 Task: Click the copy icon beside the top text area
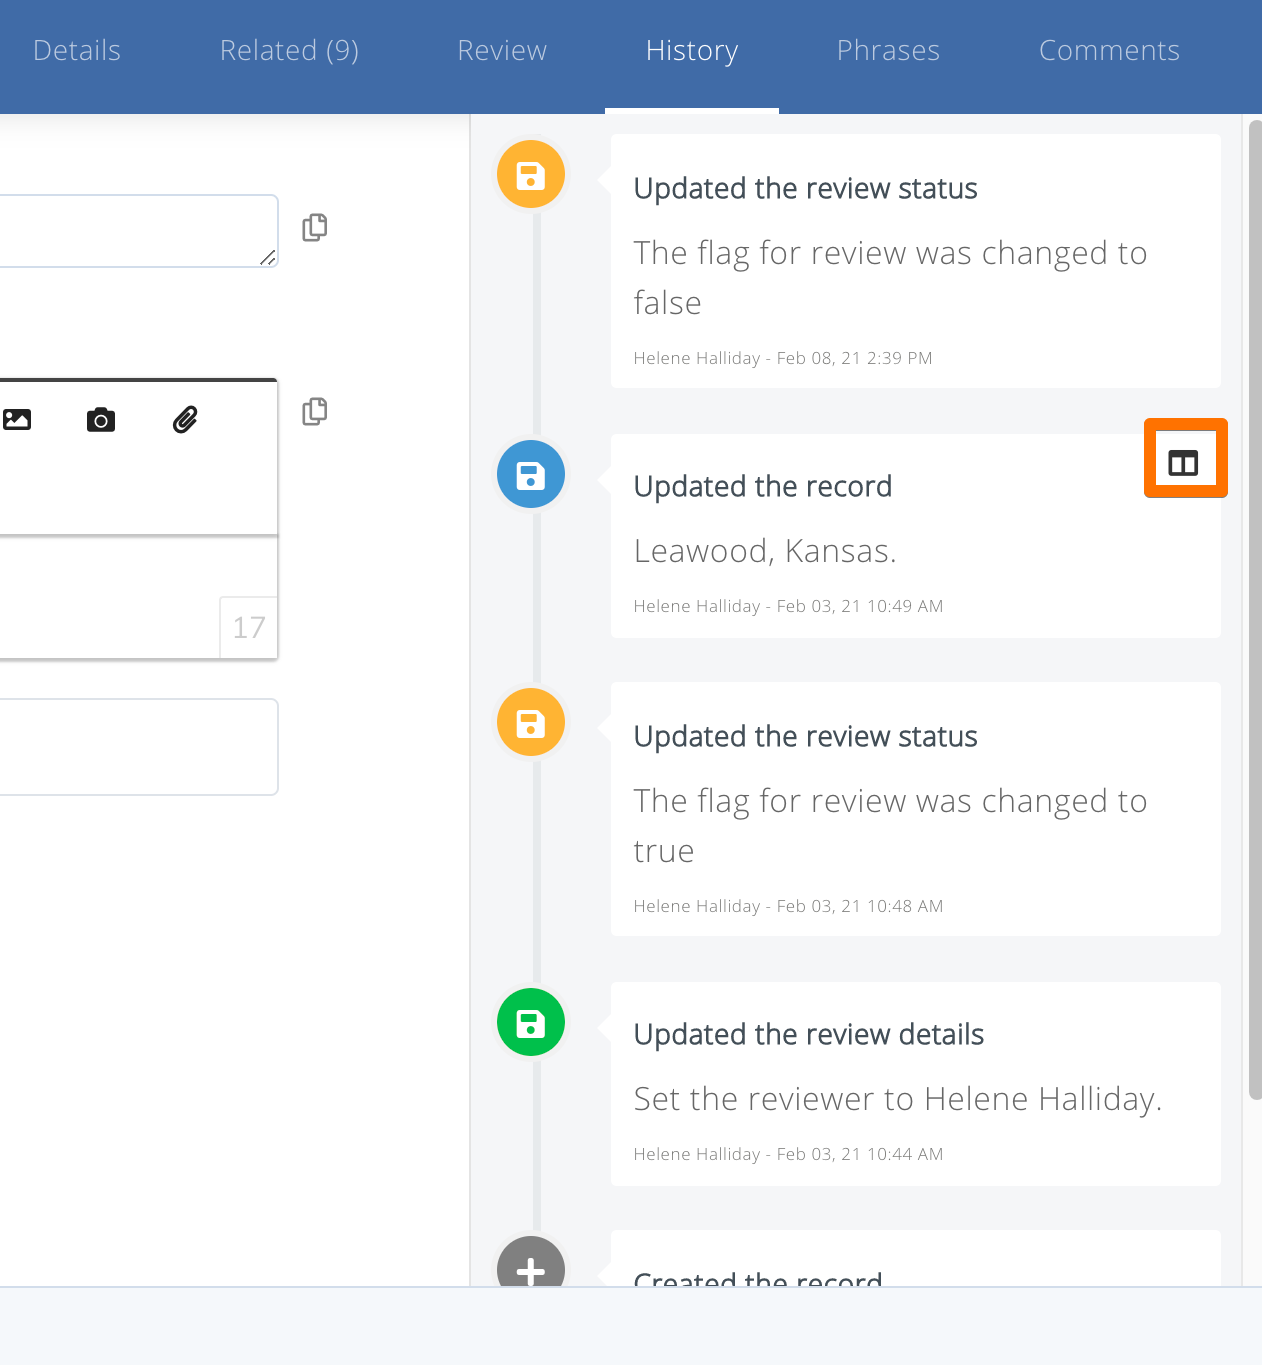(315, 228)
